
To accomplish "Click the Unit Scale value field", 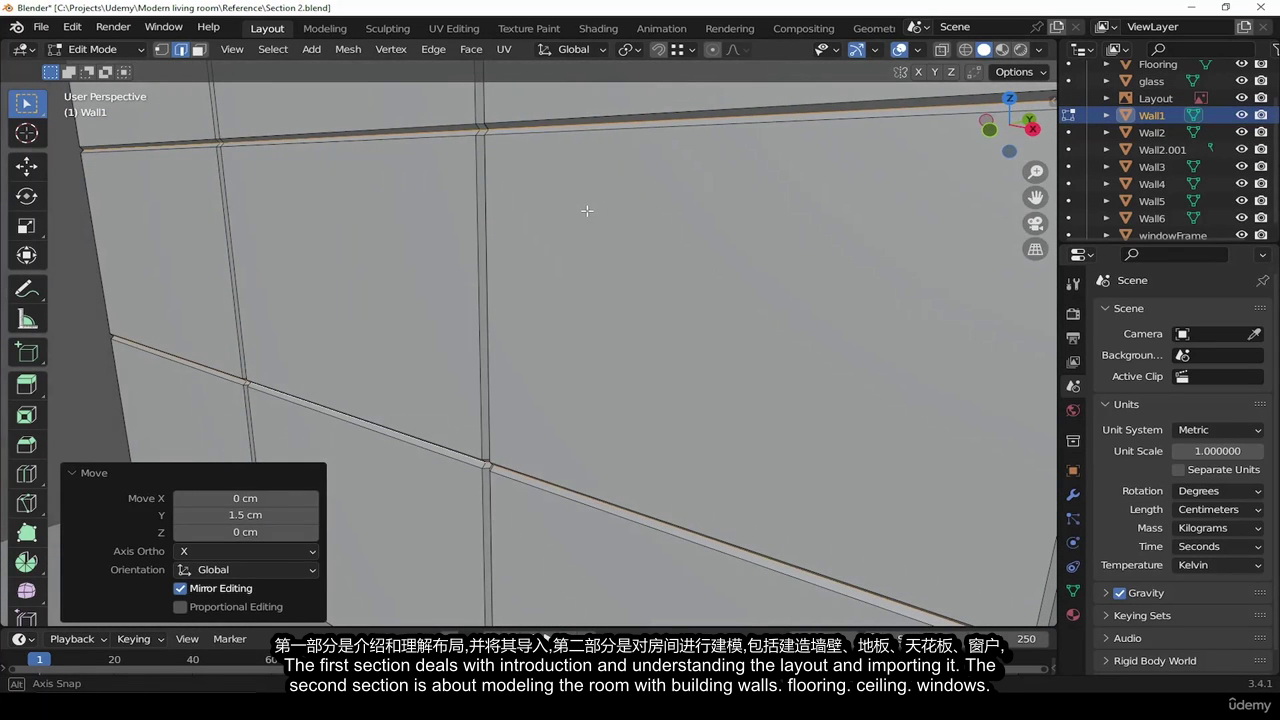I will tap(1218, 451).
